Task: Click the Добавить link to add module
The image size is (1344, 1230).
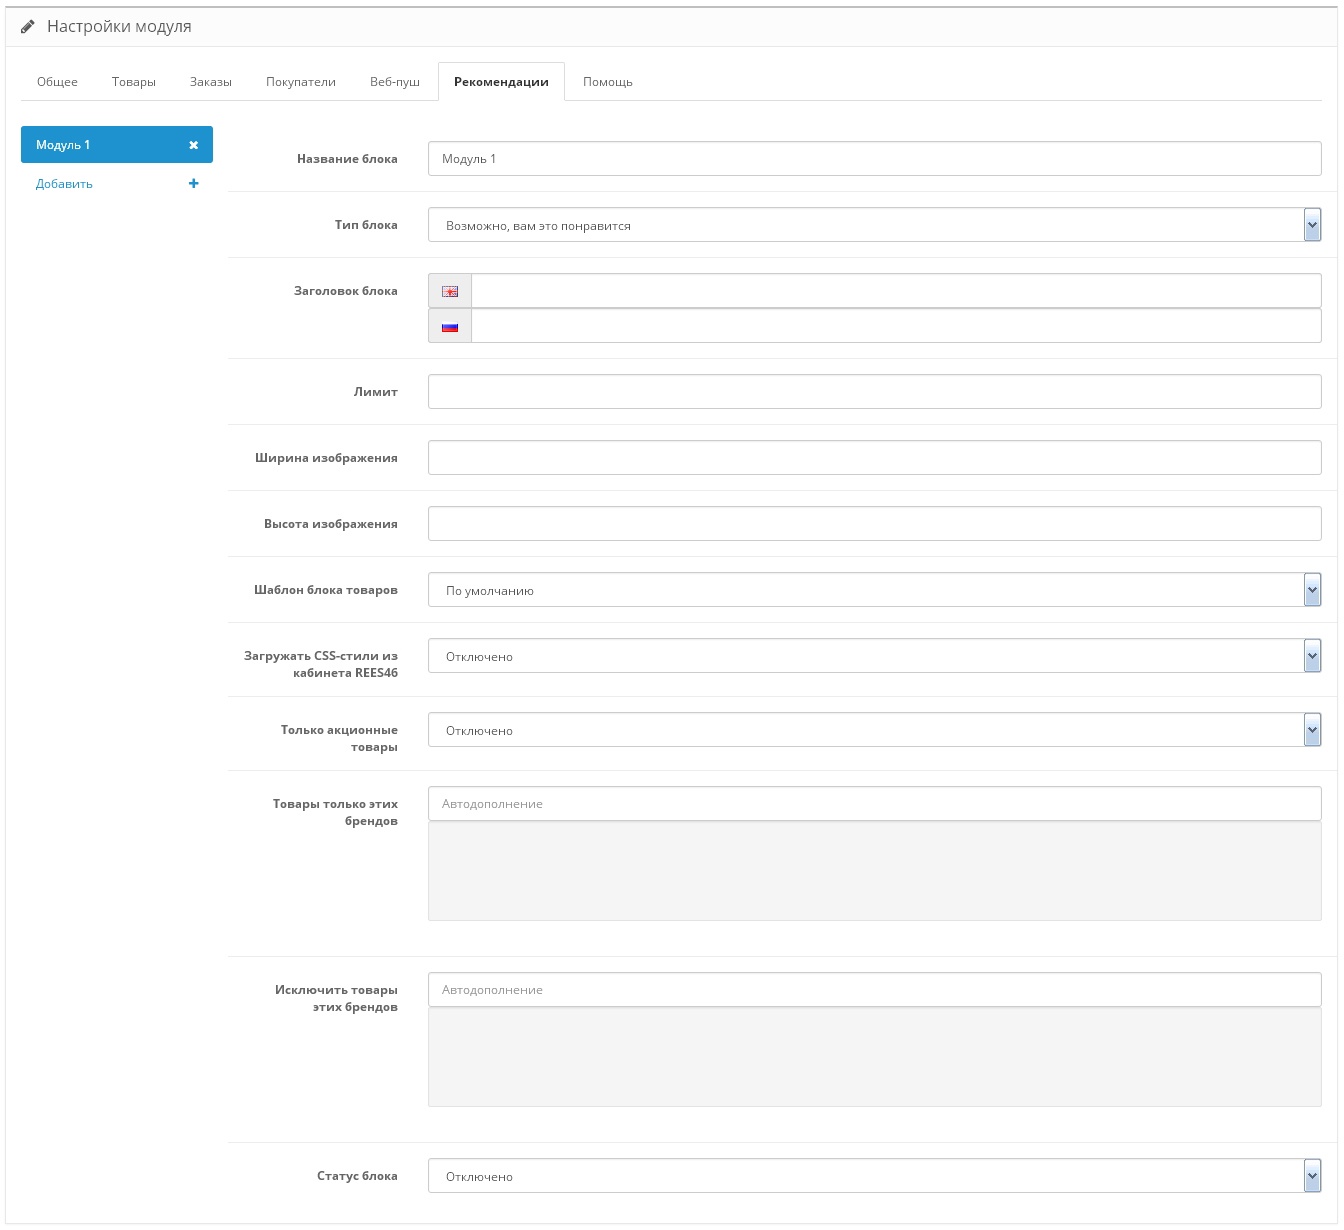Action: point(64,184)
